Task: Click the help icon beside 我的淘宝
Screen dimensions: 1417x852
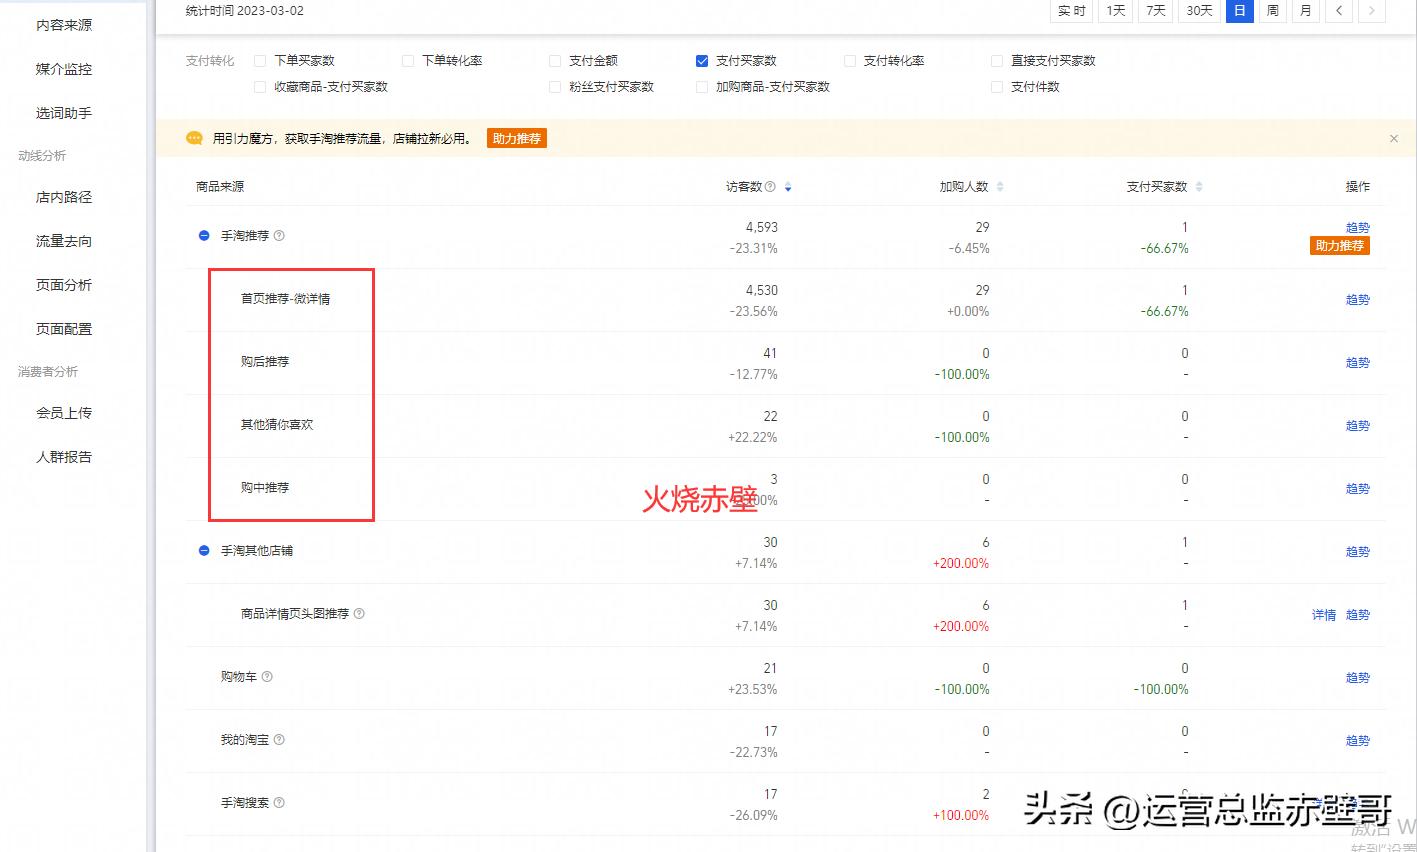Action: (277, 739)
